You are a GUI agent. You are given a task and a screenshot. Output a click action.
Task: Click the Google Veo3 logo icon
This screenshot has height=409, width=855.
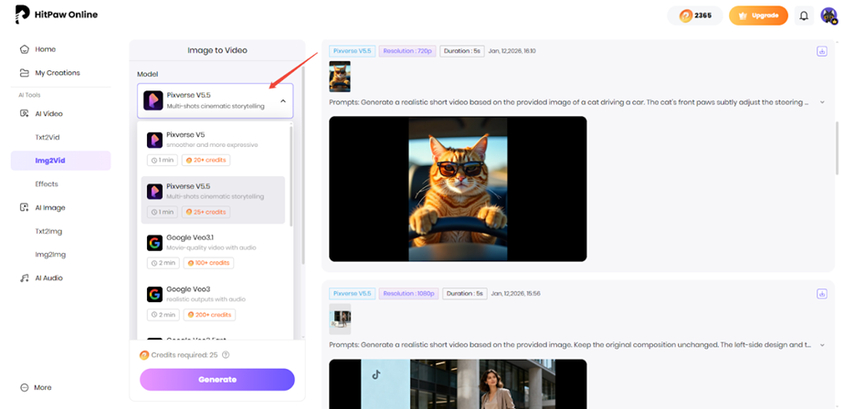click(x=155, y=294)
